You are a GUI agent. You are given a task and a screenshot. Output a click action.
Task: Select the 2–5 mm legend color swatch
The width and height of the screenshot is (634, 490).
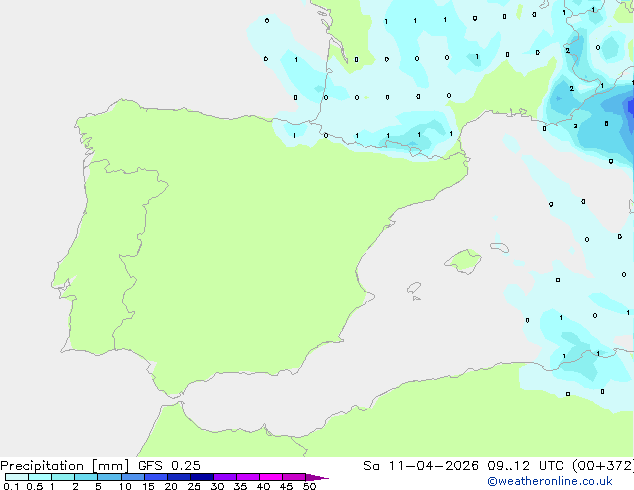[86, 477]
